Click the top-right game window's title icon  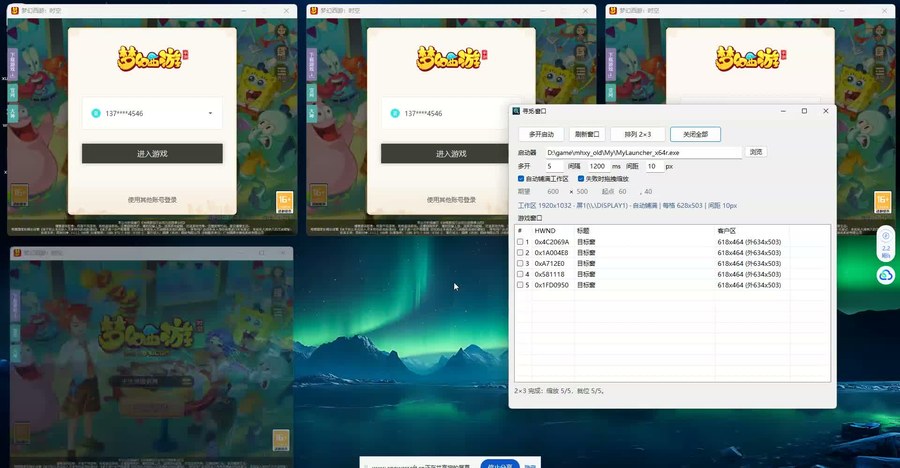613,10
